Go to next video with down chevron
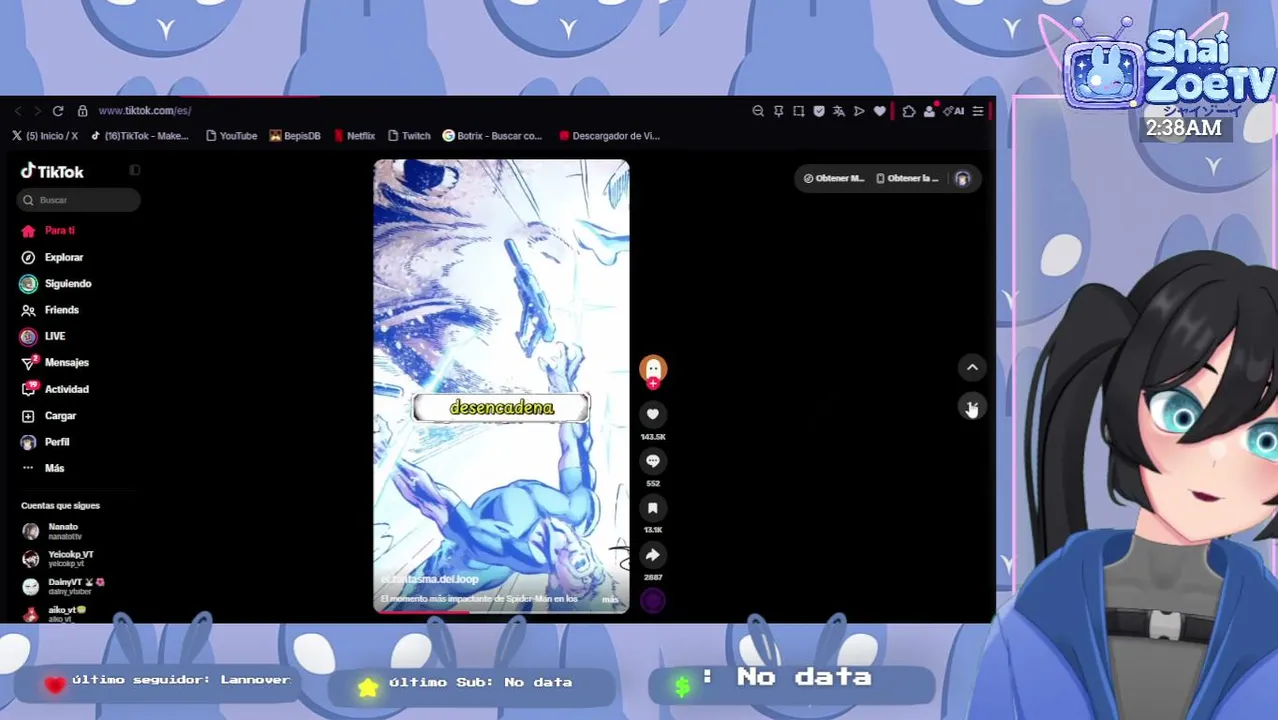The height and width of the screenshot is (720, 1278). tap(972, 407)
